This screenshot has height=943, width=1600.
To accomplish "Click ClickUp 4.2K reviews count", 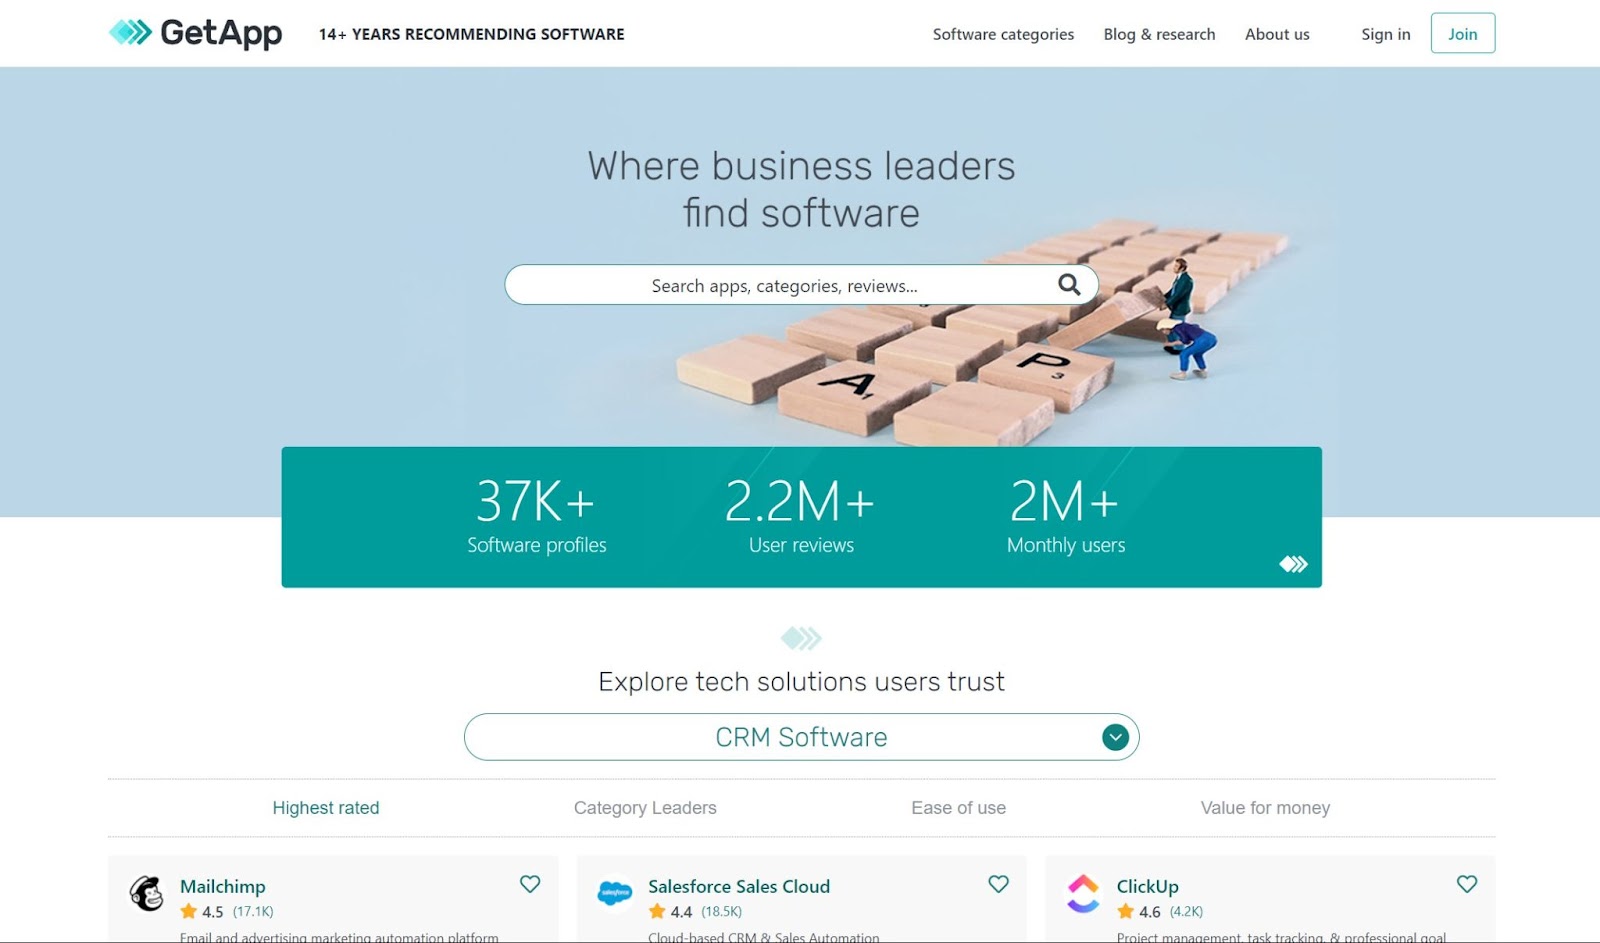I will [x=1186, y=912].
